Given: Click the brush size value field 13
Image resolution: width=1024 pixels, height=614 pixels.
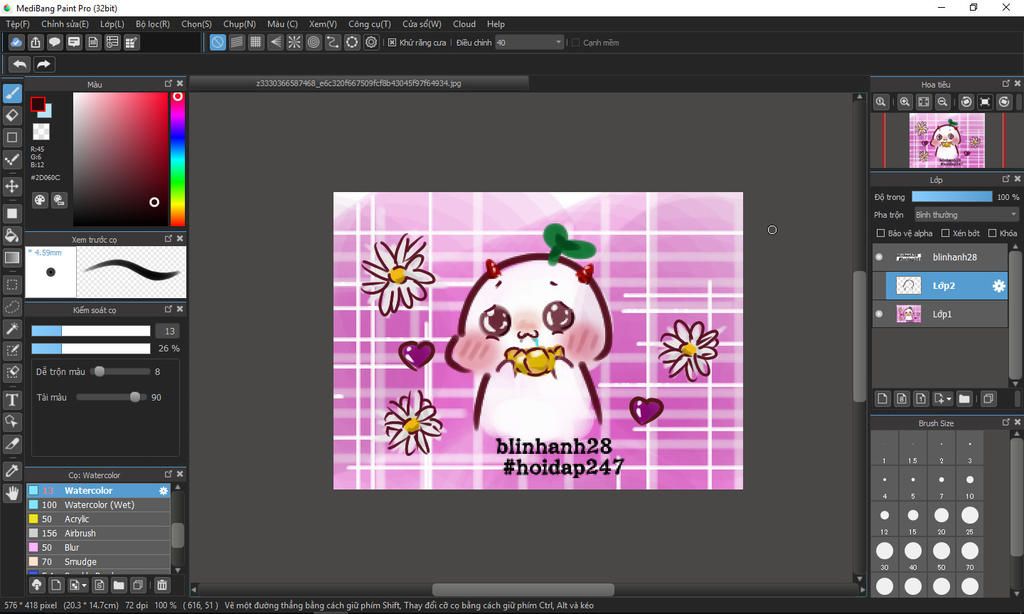Looking at the screenshot, I should 169,331.
